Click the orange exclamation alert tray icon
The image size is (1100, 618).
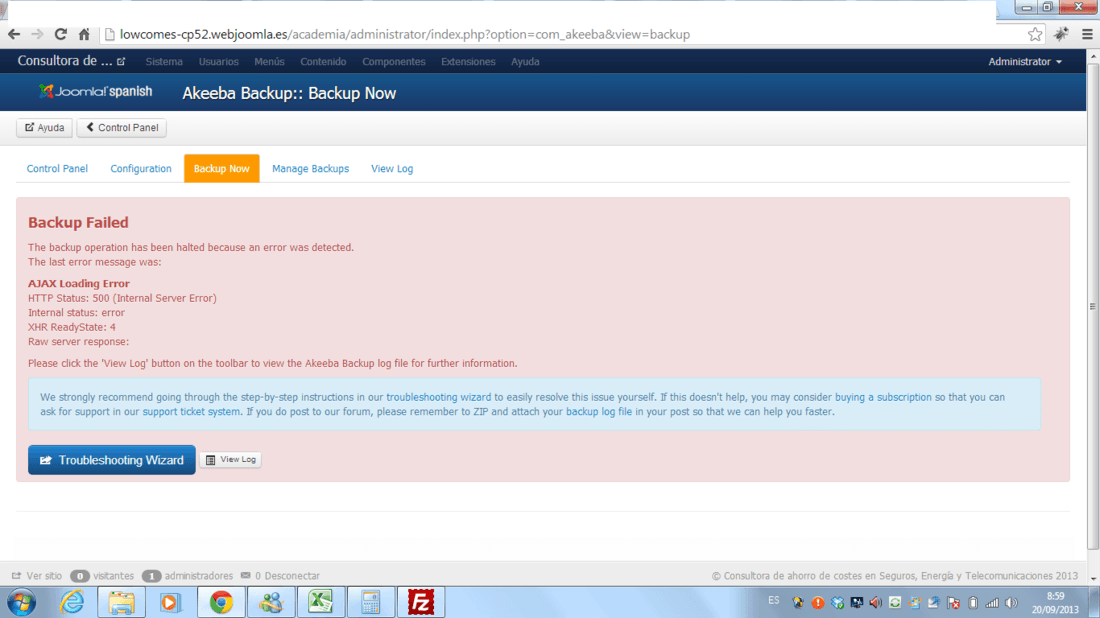click(x=818, y=603)
